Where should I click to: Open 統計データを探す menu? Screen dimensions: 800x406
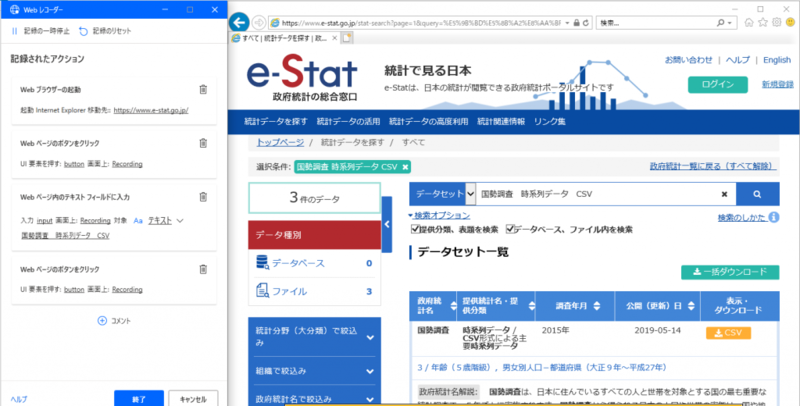[x=276, y=122]
